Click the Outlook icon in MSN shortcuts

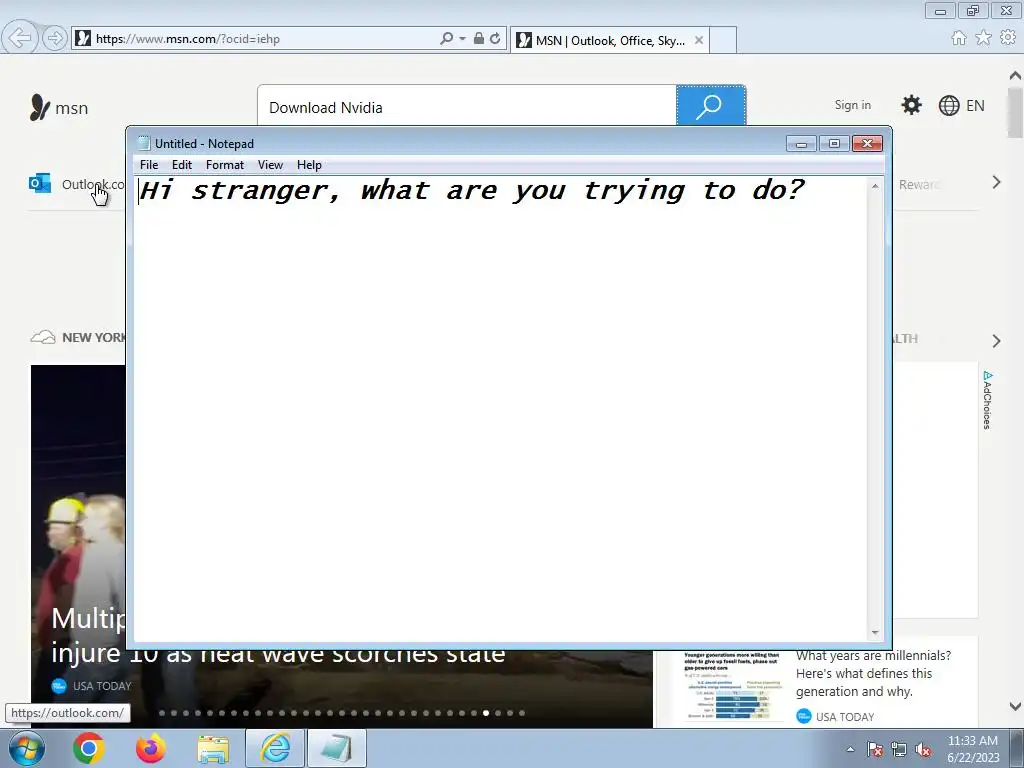click(x=40, y=184)
